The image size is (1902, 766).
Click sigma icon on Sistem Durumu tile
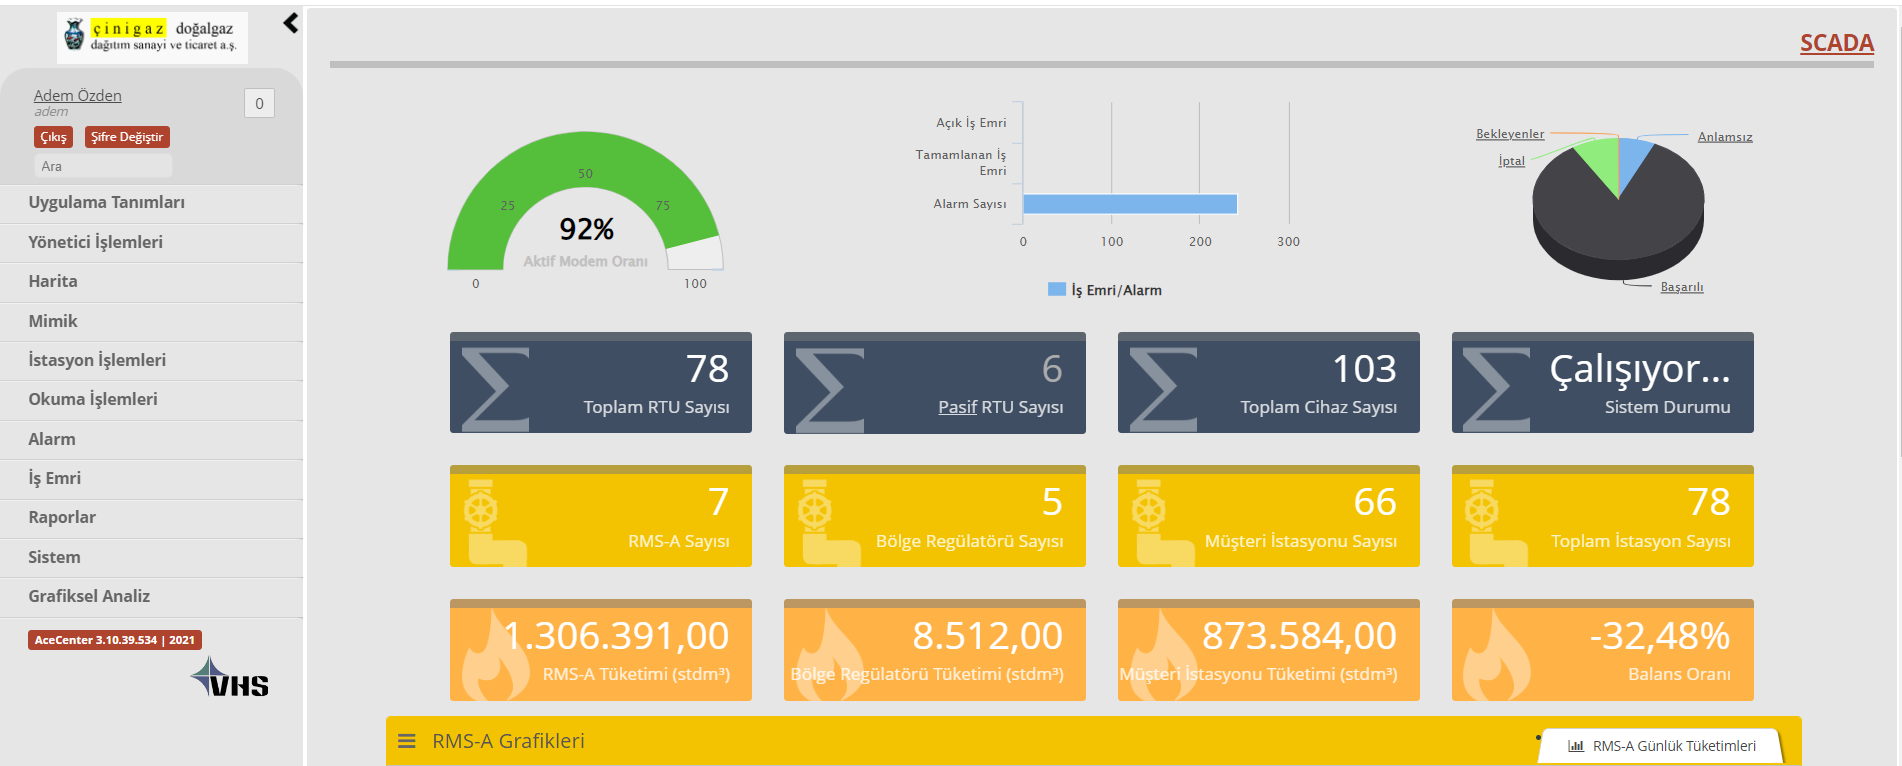click(x=1497, y=388)
